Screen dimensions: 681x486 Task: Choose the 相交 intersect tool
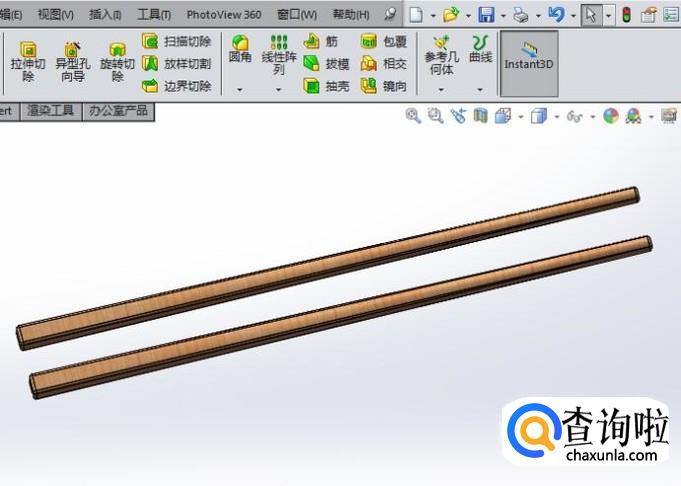(384, 64)
